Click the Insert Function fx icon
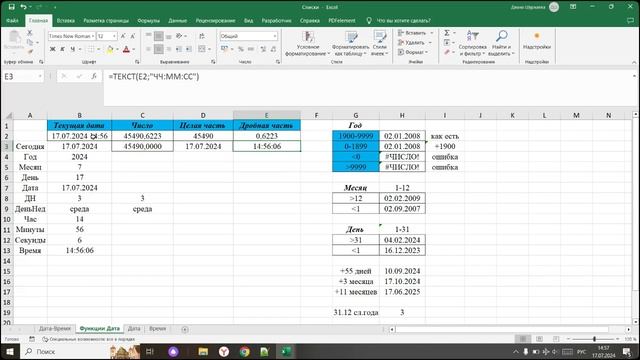Viewport: 640px width, 360px height. (94, 76)
